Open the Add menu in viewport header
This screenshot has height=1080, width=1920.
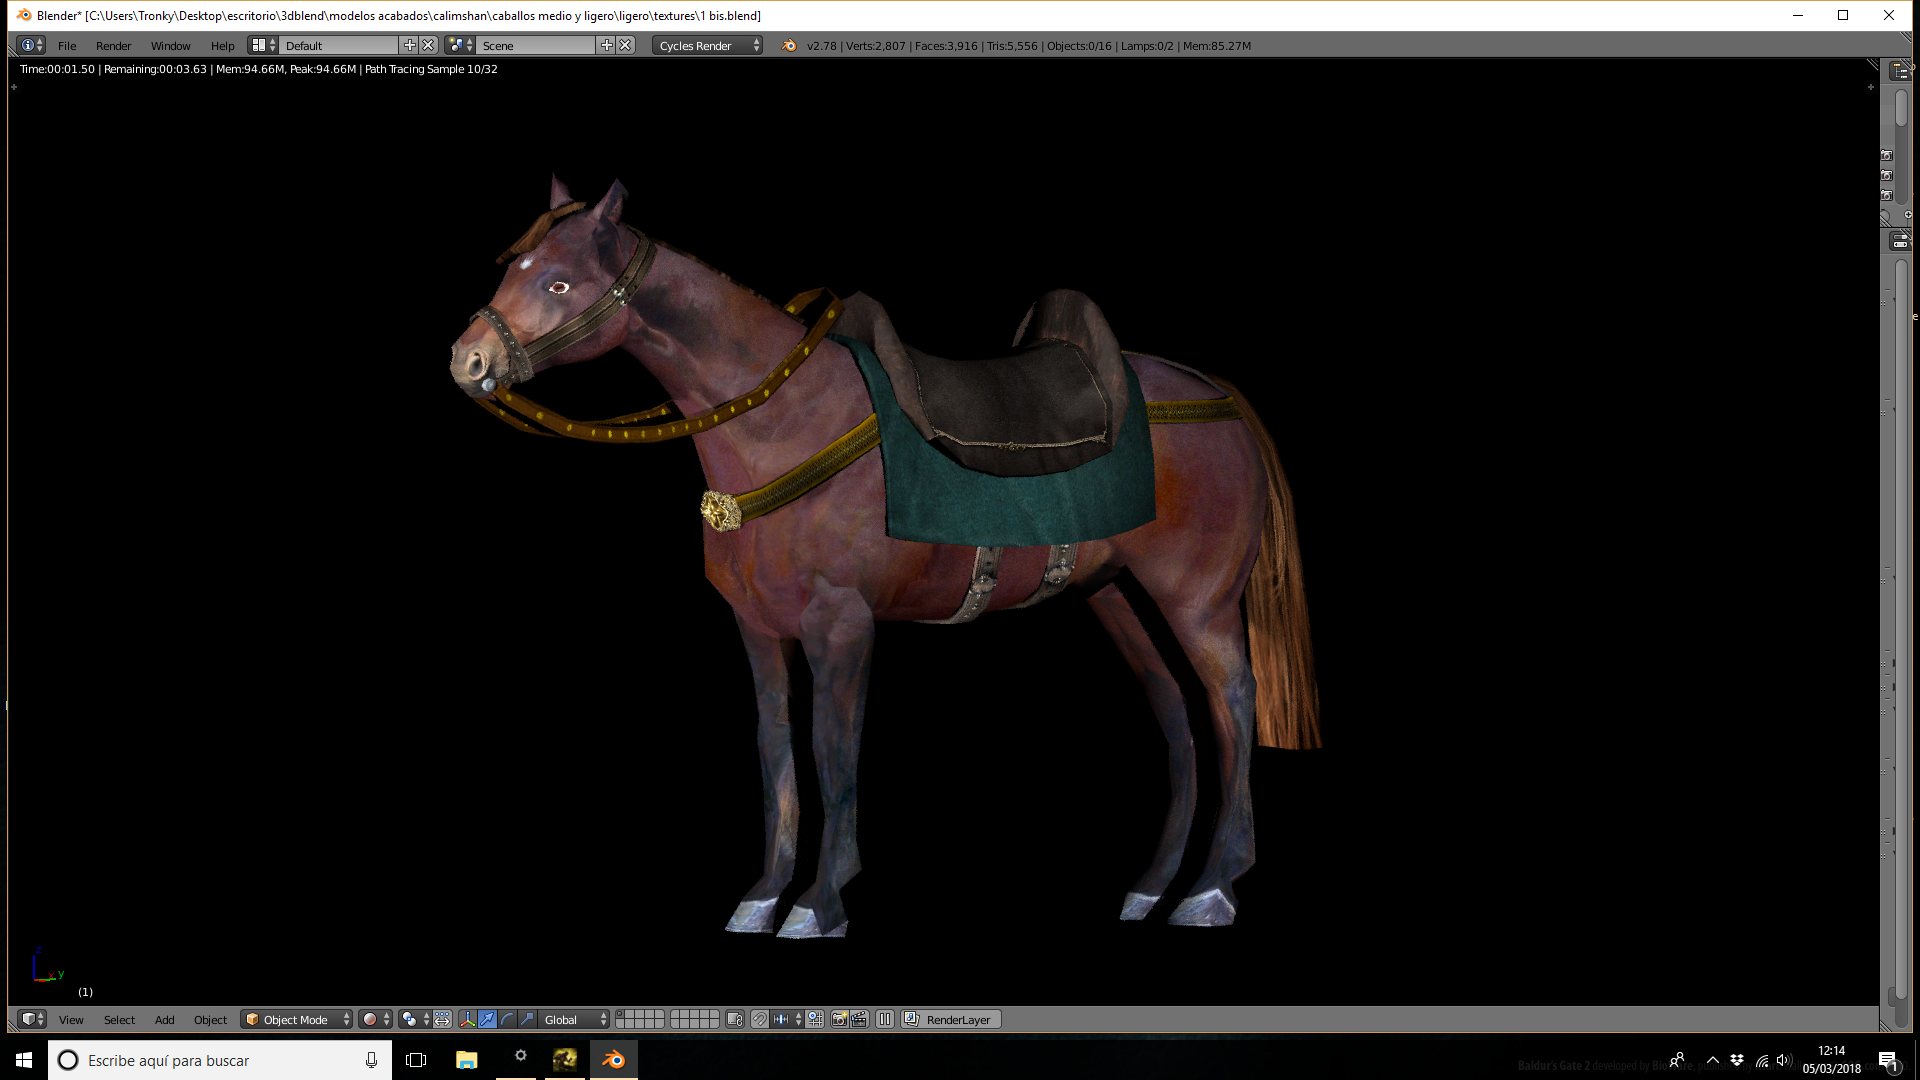(x=164, y=1019)
